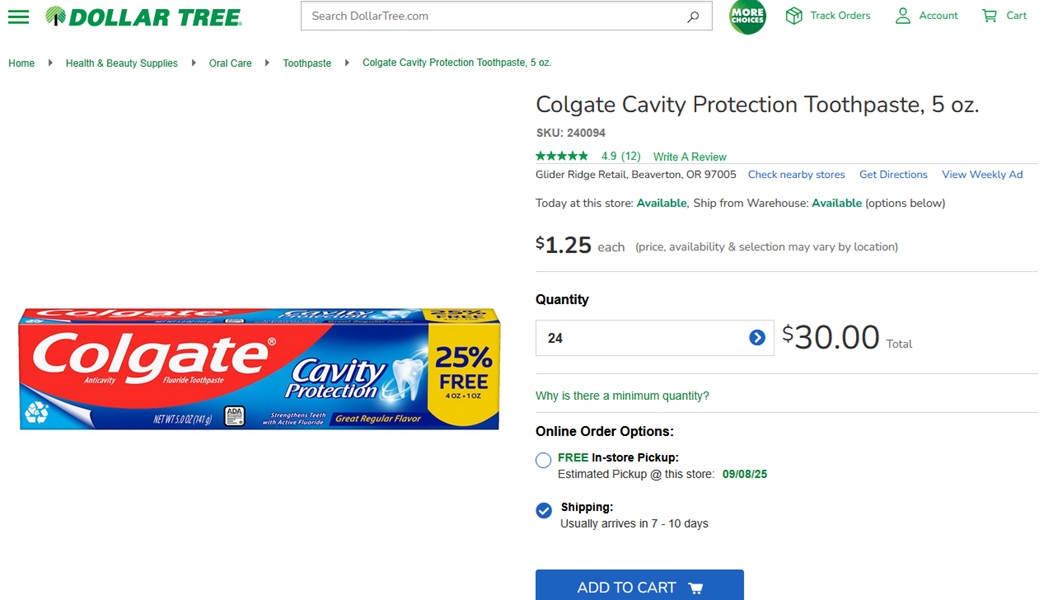
Task: Open the quantity dropdown arrow
Action: [x=757, y=338]
